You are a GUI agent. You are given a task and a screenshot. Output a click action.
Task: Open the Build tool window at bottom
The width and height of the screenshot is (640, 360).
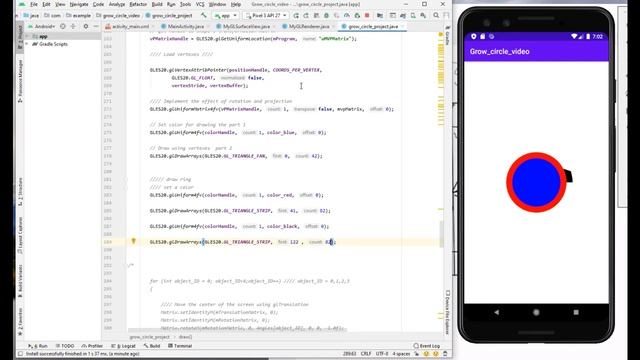click(x=152, y=346)
